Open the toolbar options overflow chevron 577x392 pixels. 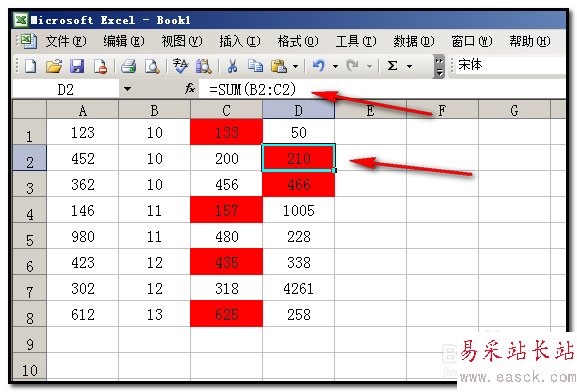pos(439,67)
